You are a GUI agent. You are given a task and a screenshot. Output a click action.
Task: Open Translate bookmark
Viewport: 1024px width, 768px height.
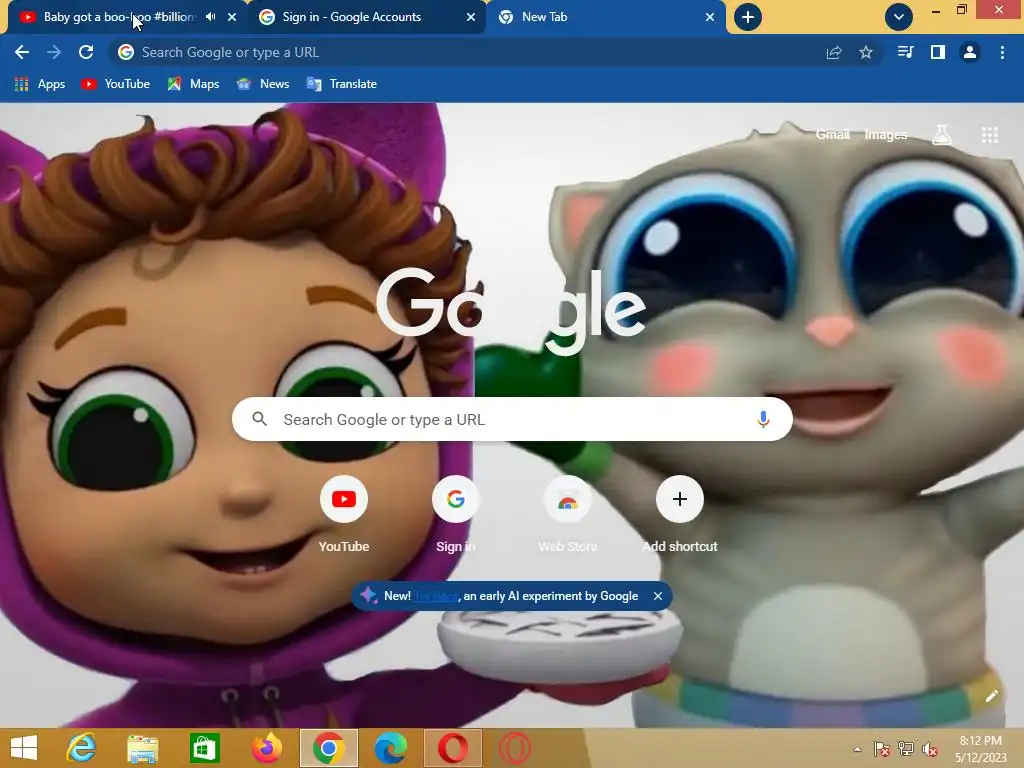[342, 84]
